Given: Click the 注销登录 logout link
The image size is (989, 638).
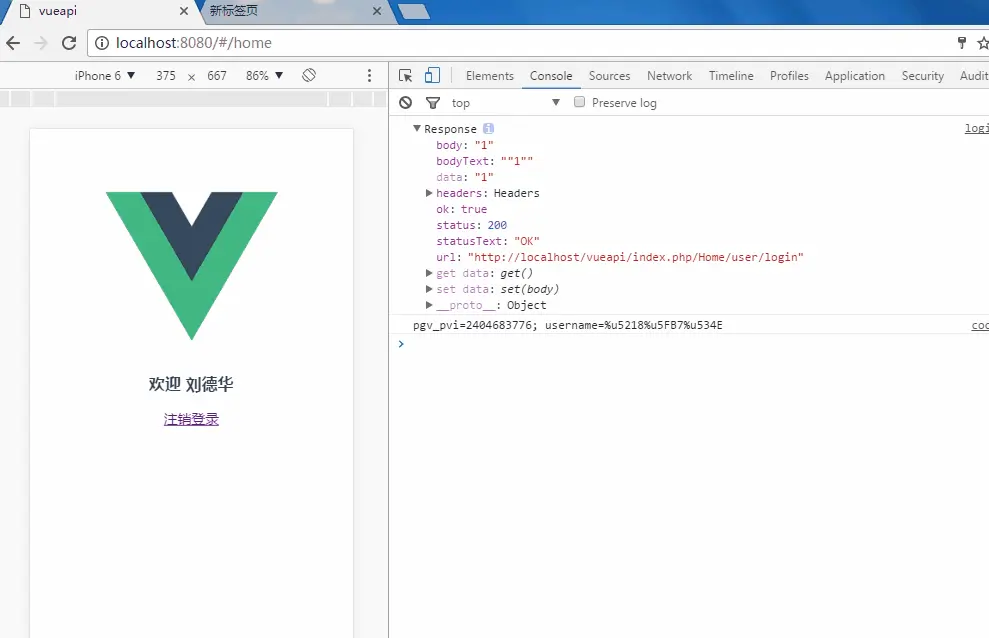Looking at the screenshot, I should 191,419.
